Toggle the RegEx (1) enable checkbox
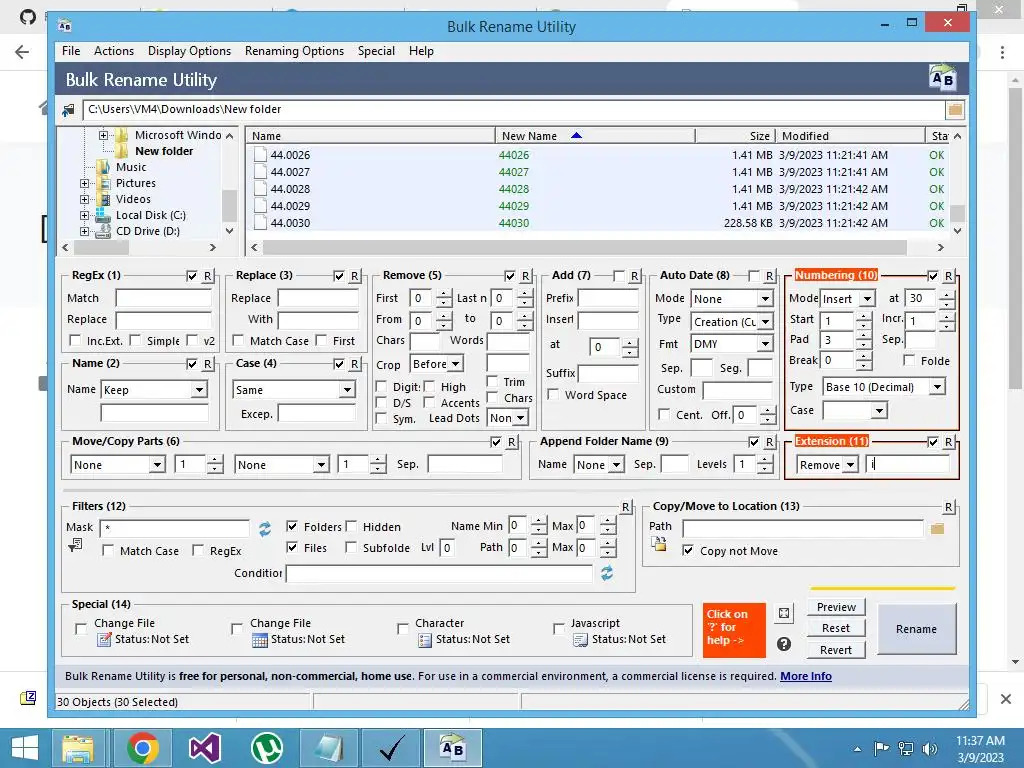This screenshot has height=768, width=1024. [x=192, y=276]
